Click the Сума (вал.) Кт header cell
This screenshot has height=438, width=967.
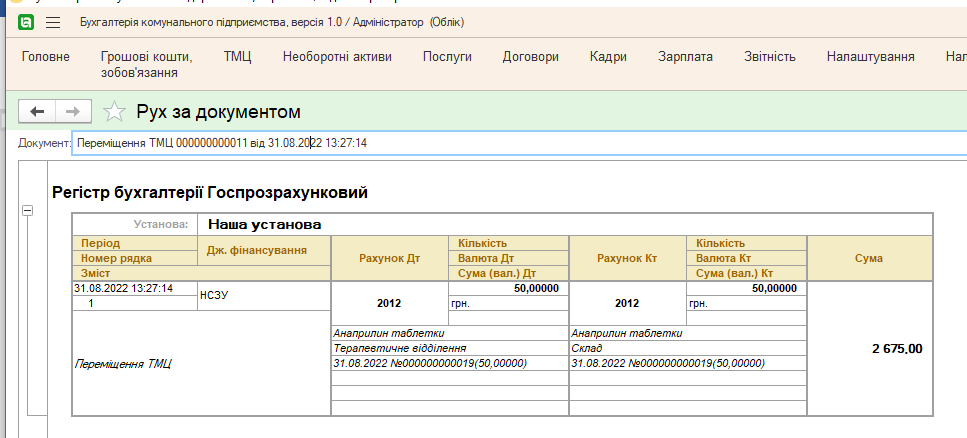click(746, 273)
